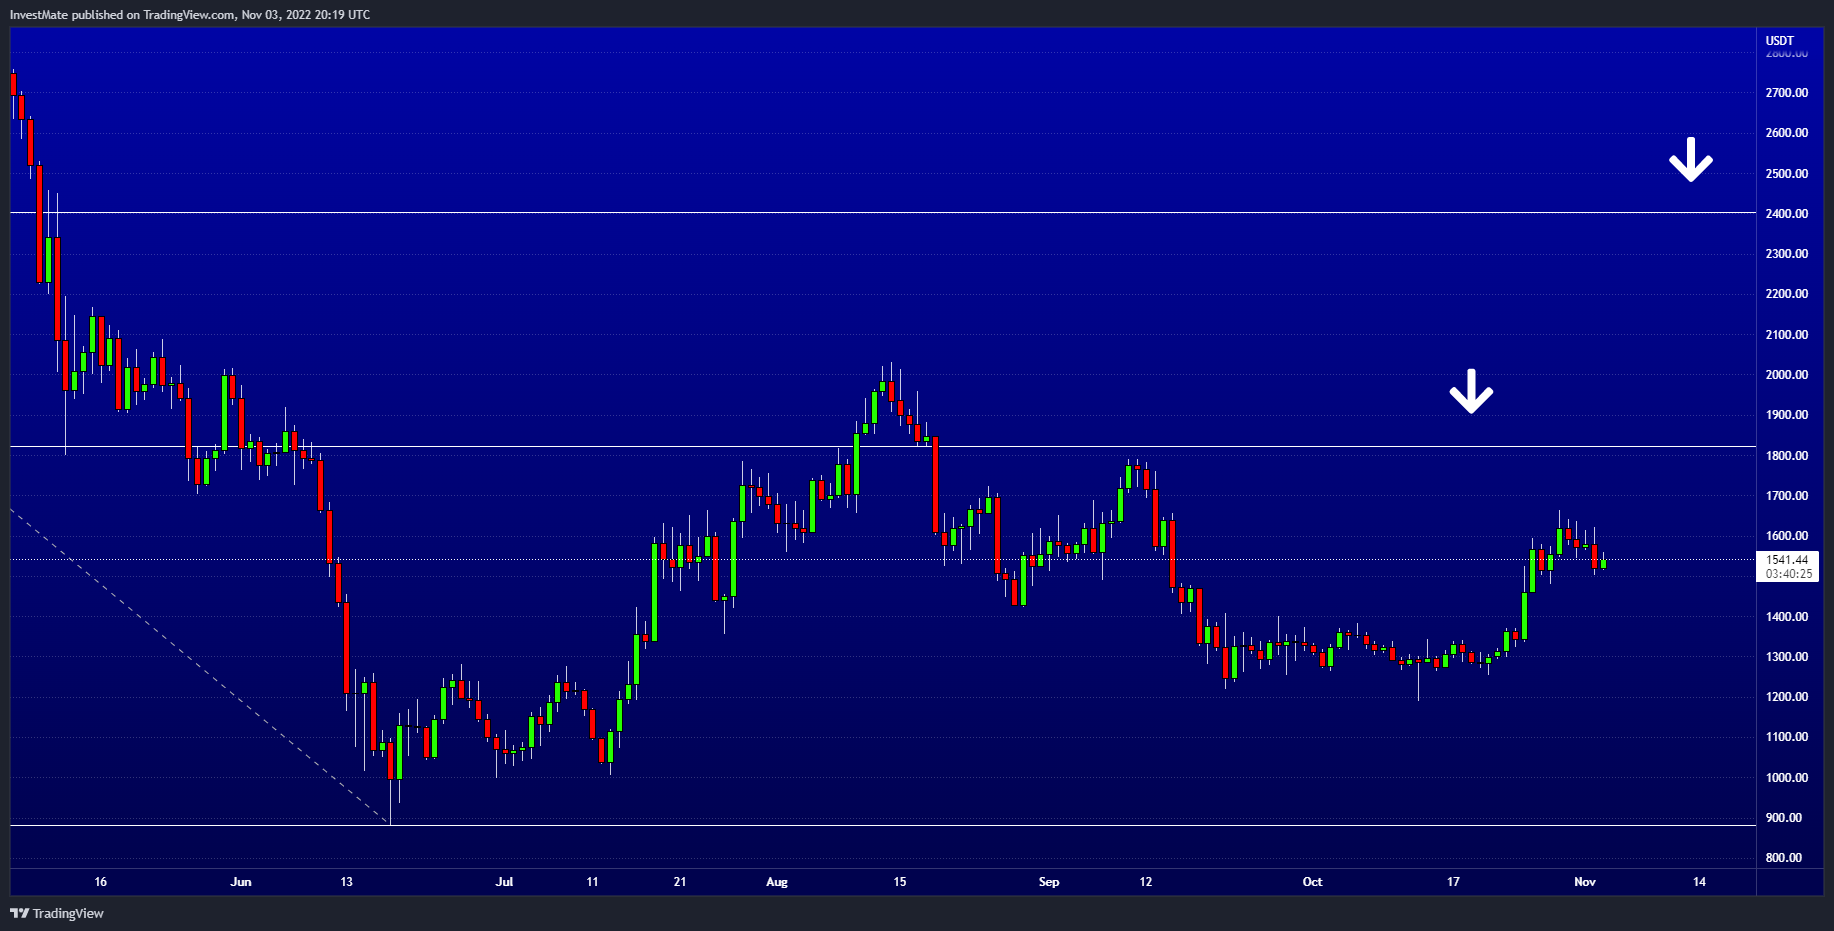Click the date label 17 on the time axis
The width and height of the screenshot is (1834, 931).
pyautogui.click(x=1453, y=882)
